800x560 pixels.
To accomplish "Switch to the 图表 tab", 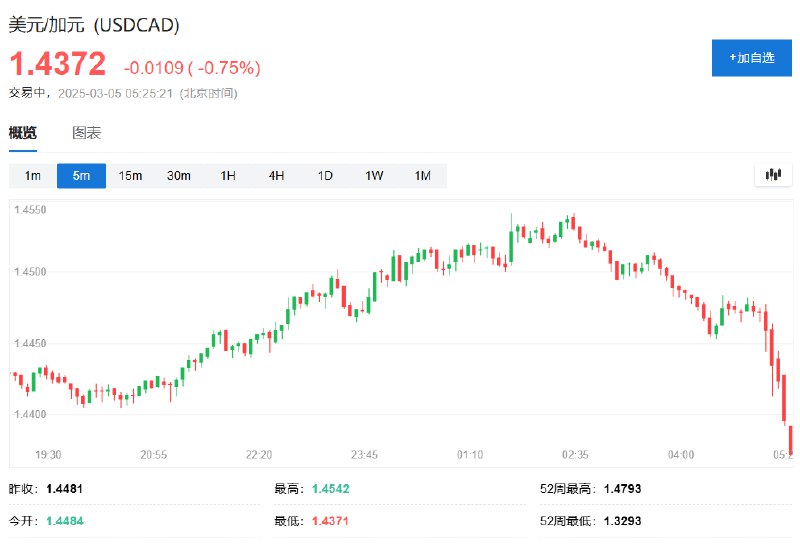I will 86,133.
